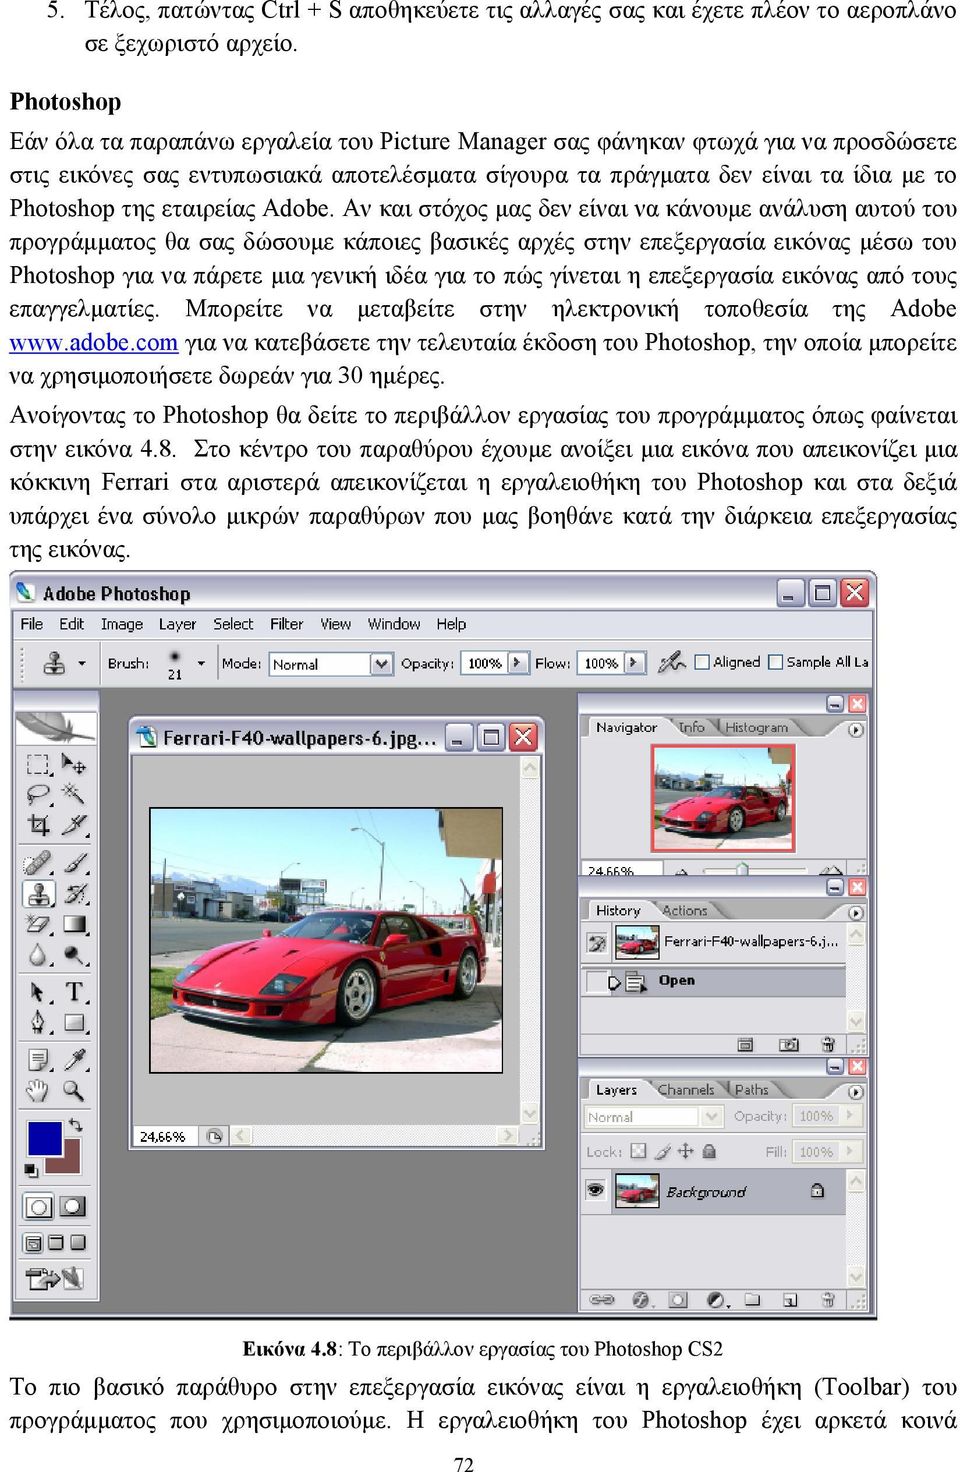Open the Filter menu
960x1472 pixels.
point(287,624)
